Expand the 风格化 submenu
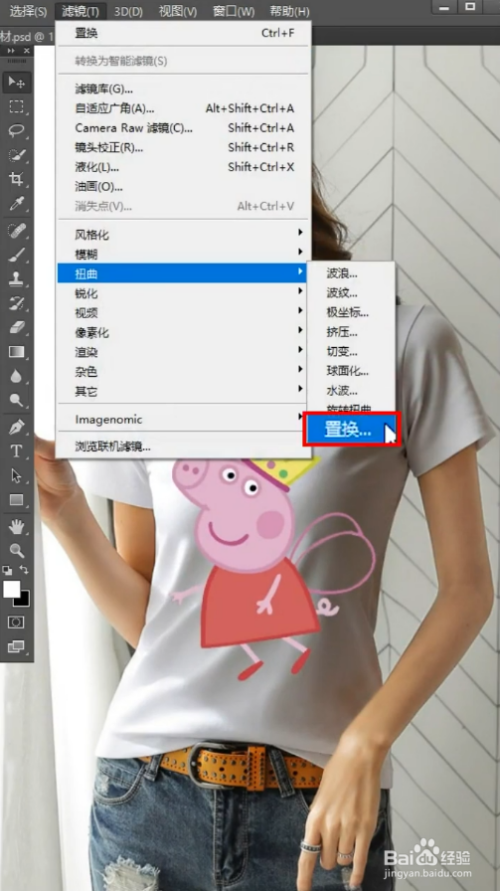Screen dimensions: 500x891 pos(182,235)
